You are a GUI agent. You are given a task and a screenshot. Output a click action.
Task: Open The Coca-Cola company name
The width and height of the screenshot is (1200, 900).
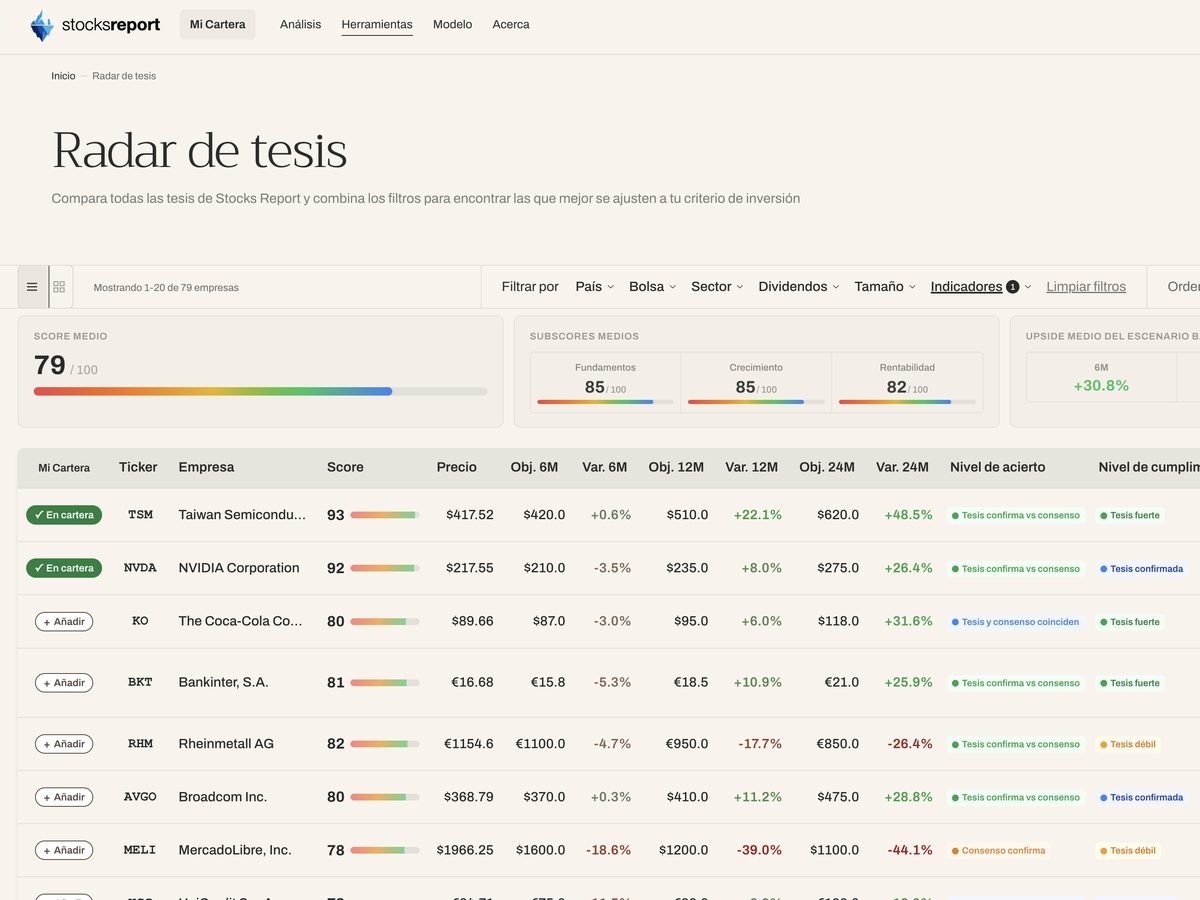click(241, 621)
